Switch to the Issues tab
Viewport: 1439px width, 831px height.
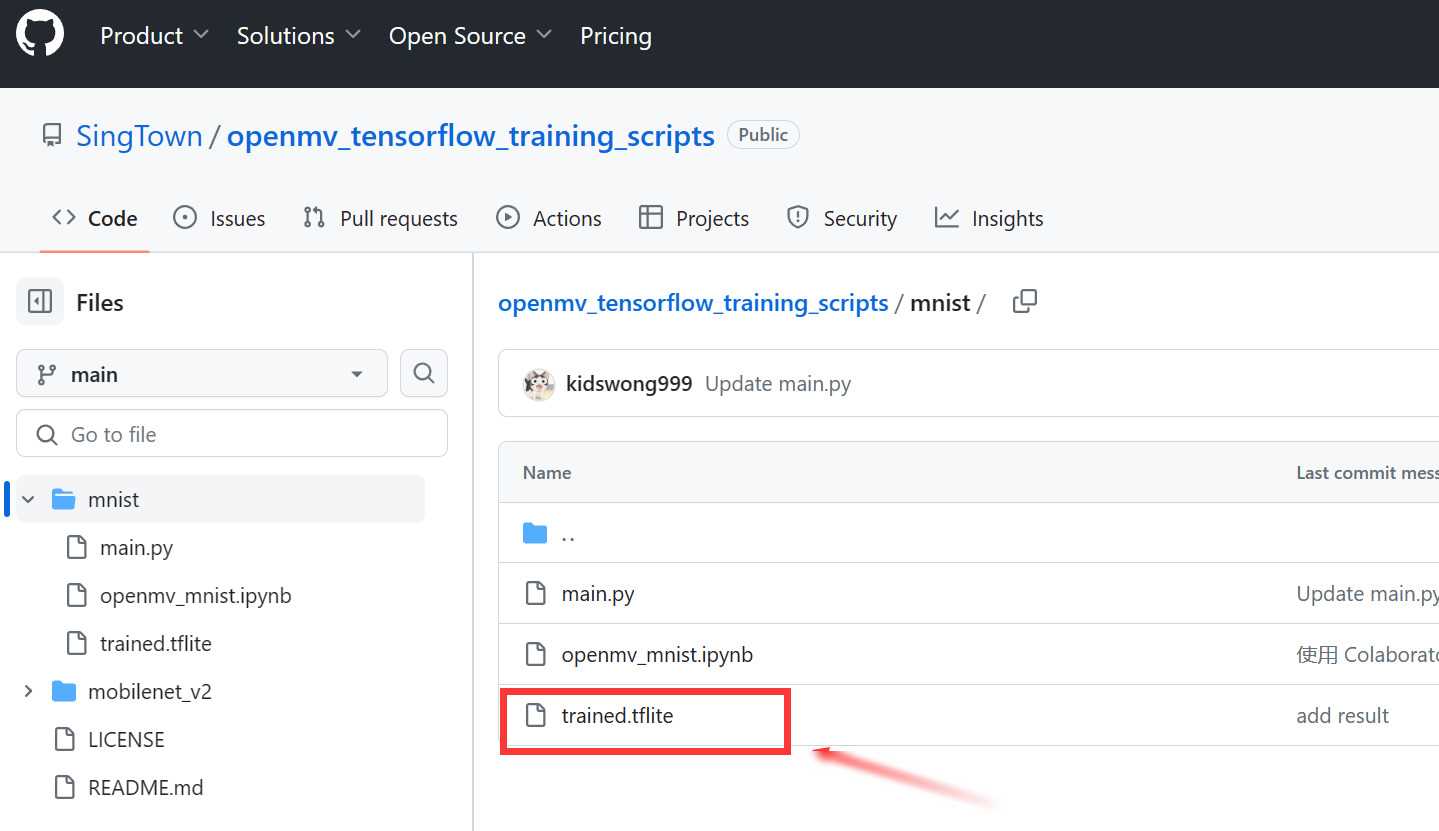[x=219, y=218]
